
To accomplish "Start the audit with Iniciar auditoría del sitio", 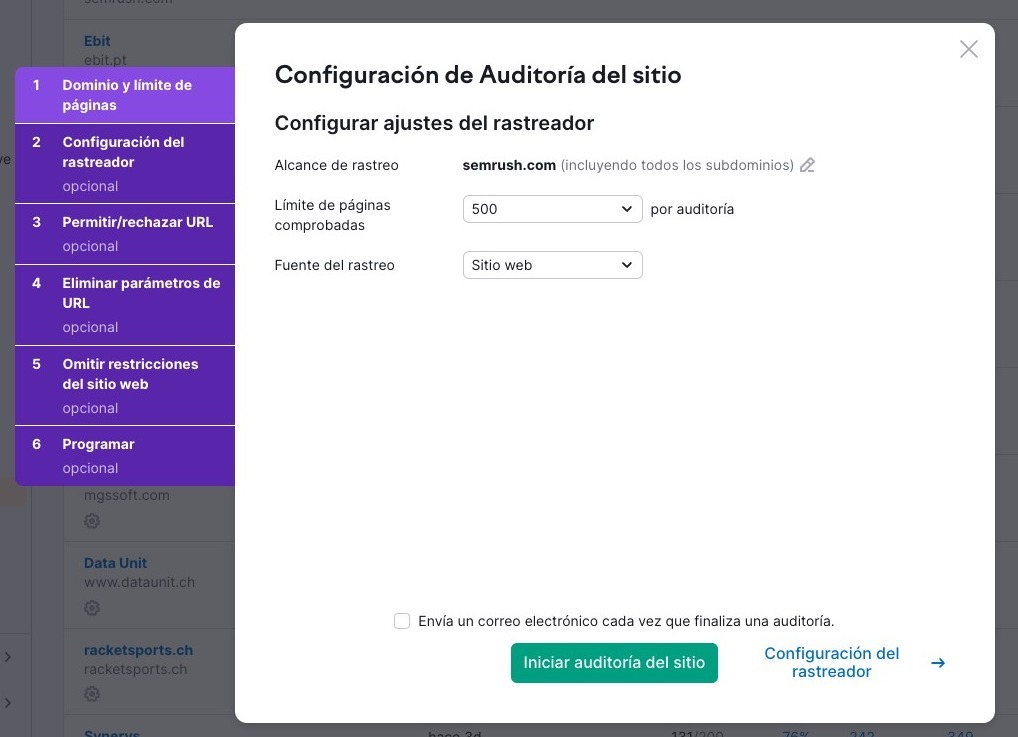I will (614, 662).
